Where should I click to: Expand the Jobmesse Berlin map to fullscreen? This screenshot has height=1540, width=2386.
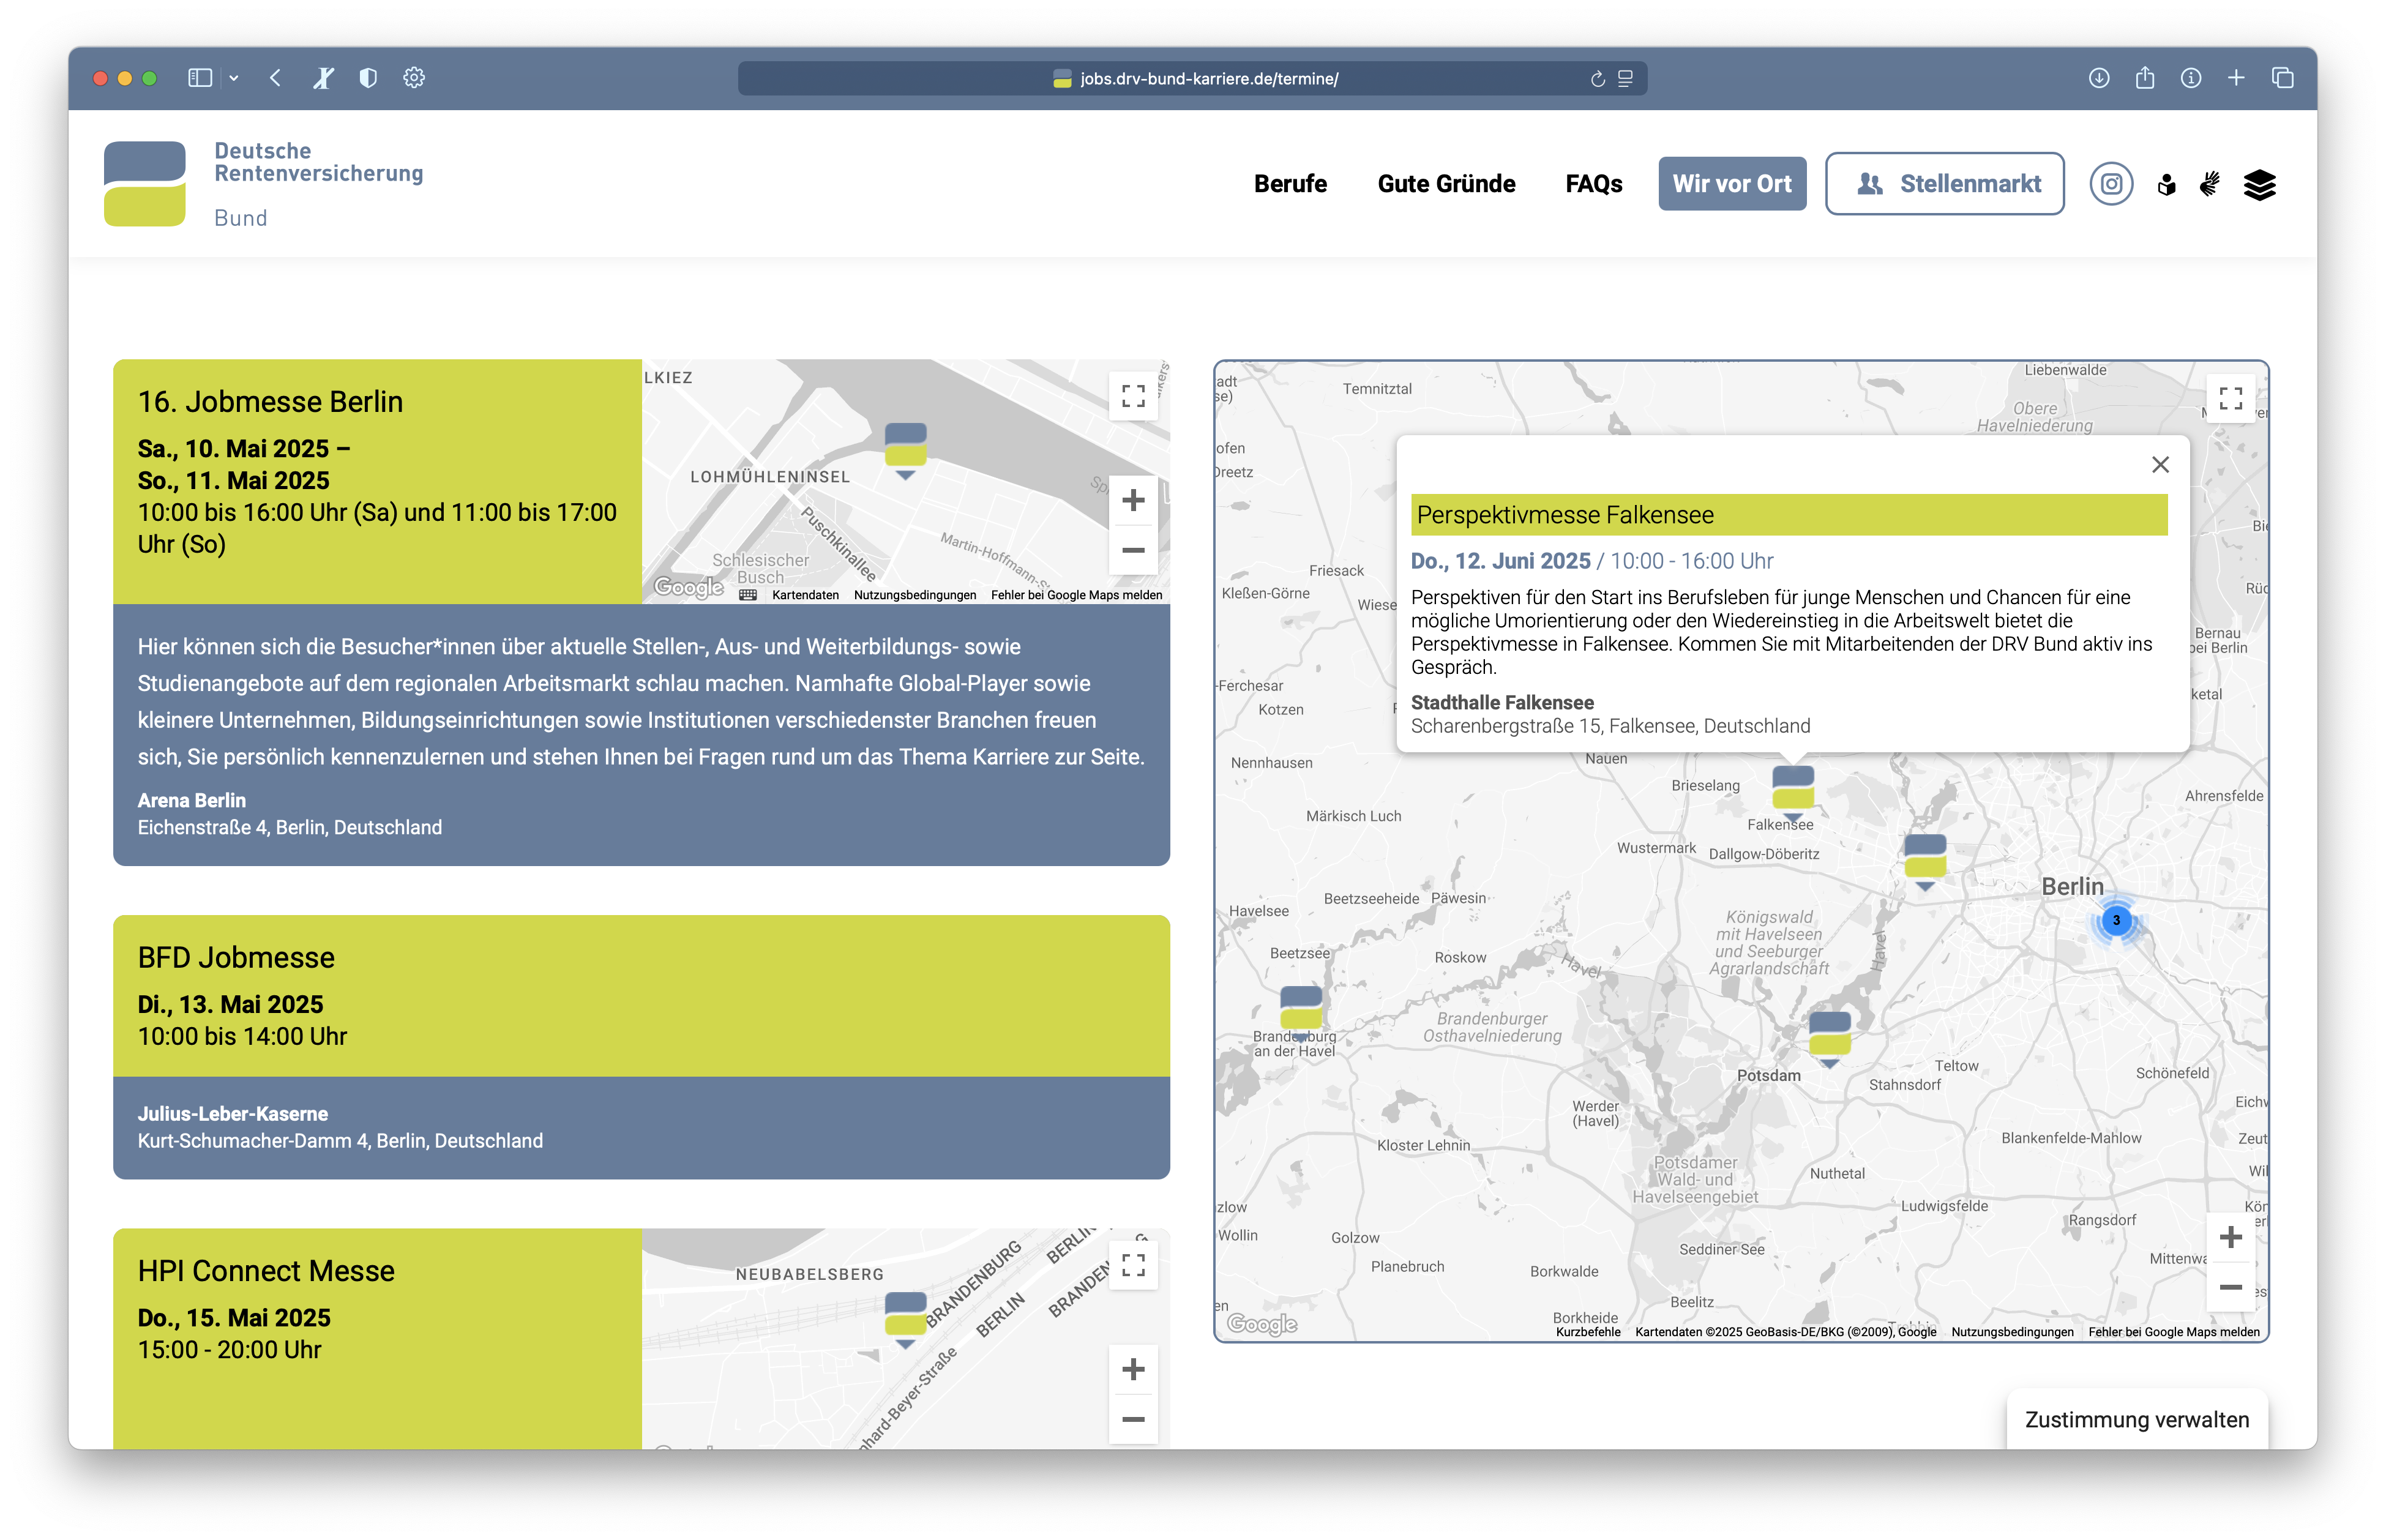point(1133,396)
